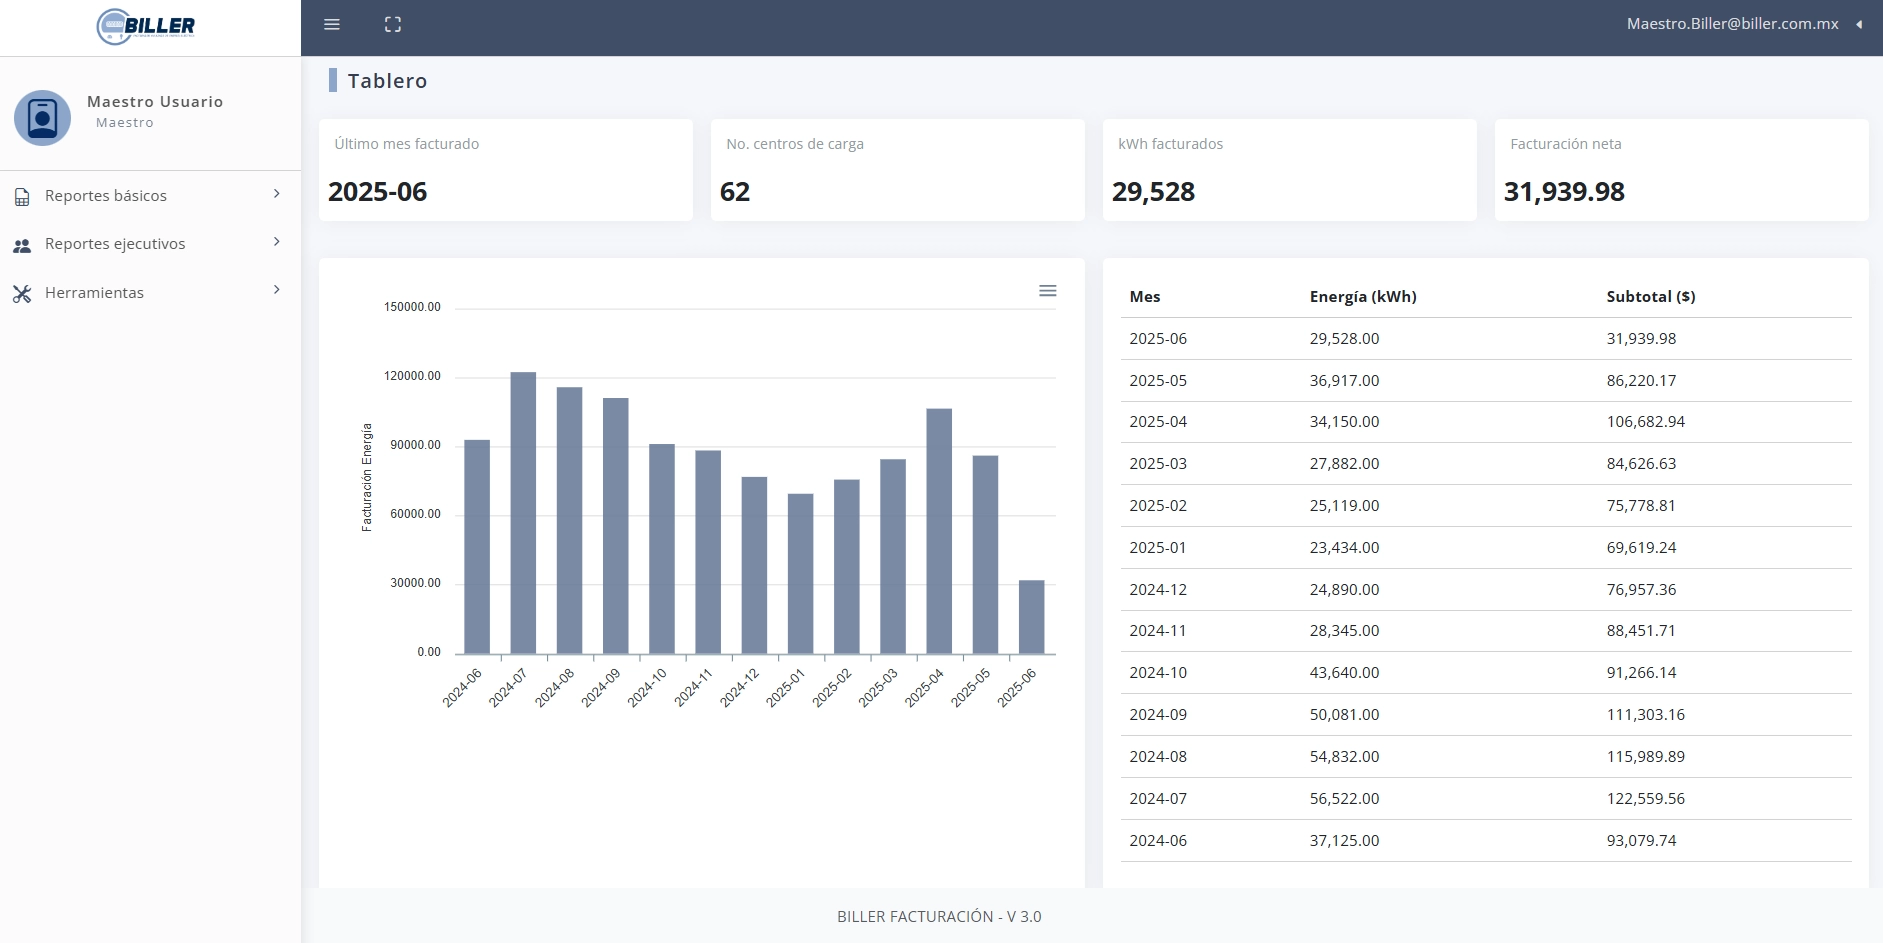Open the chart options menu icon
The width and height of the screenshot is (1883, 943).
[1048, 291]
